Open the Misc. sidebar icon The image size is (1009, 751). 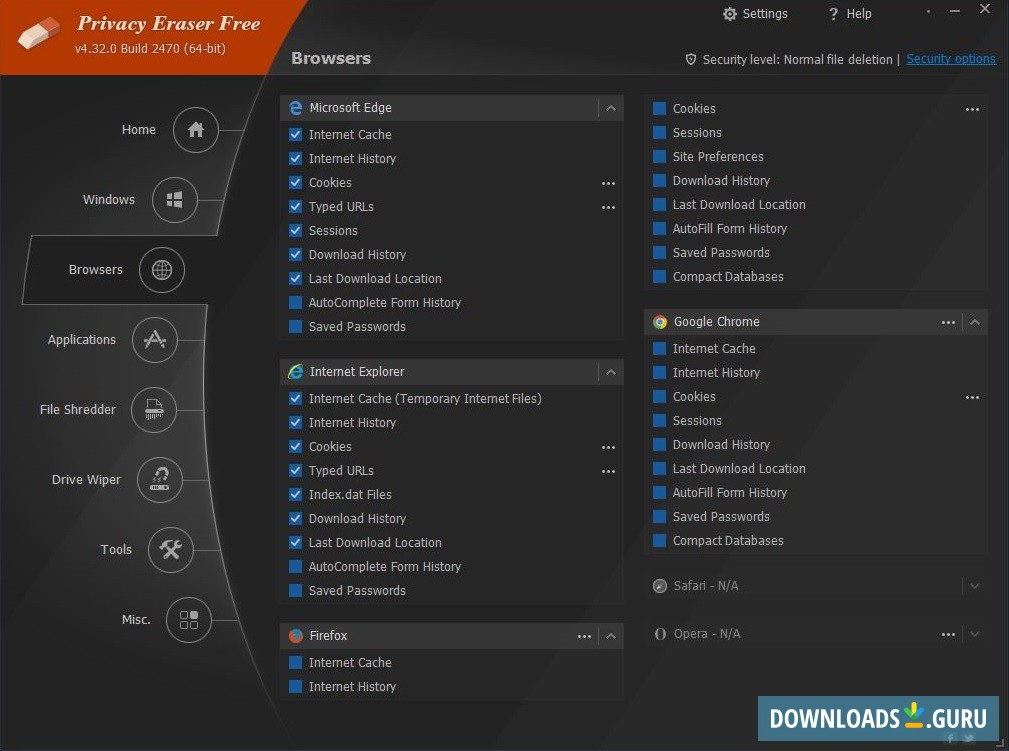coord(189,619)
